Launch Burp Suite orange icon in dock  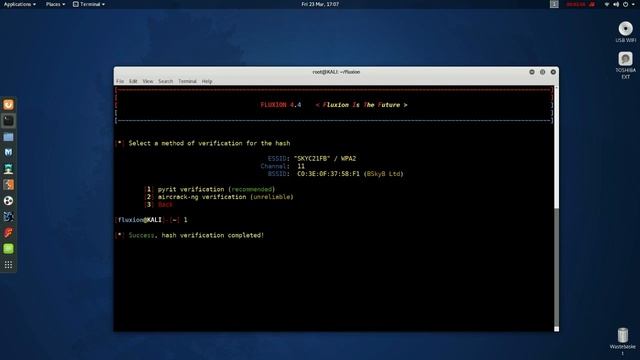coord(8,184)
